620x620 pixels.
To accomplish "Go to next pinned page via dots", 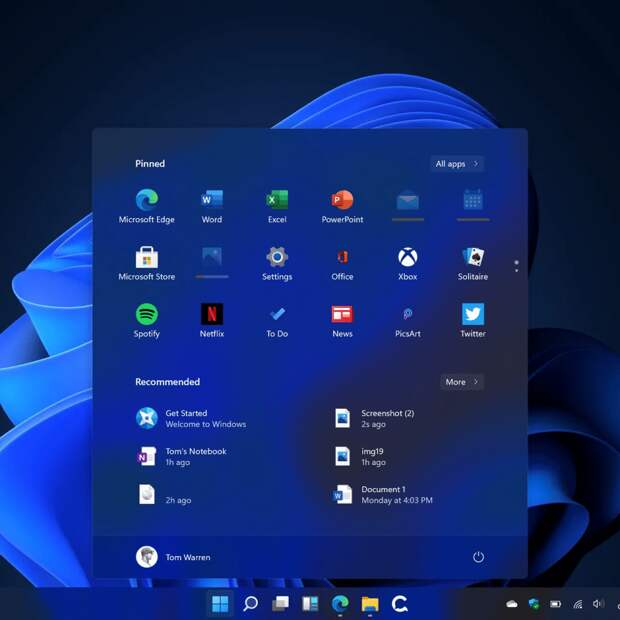I will tap(516, 270).
